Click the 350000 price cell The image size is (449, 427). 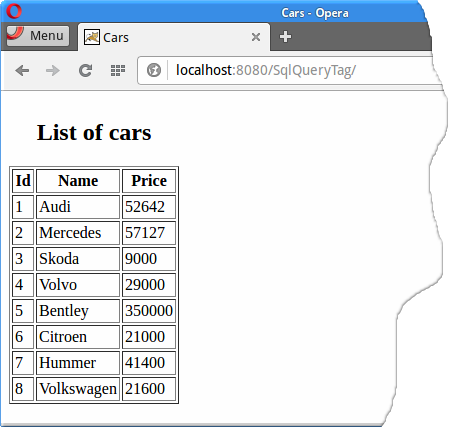[149, 311]
